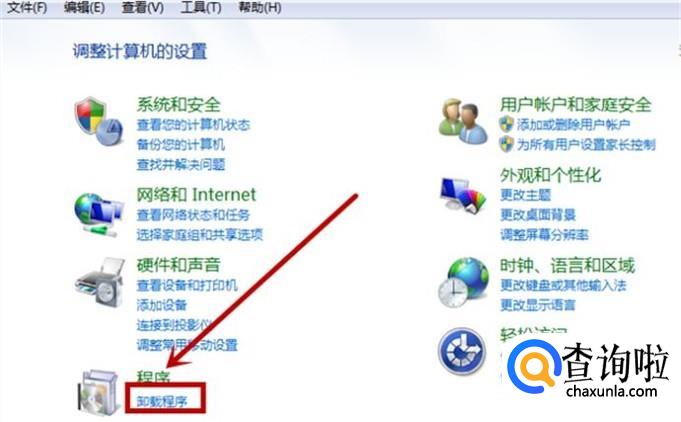The image size is (681, 422).
Task: Open the User Accounts people icon
Action: click(x=463, y=121)
